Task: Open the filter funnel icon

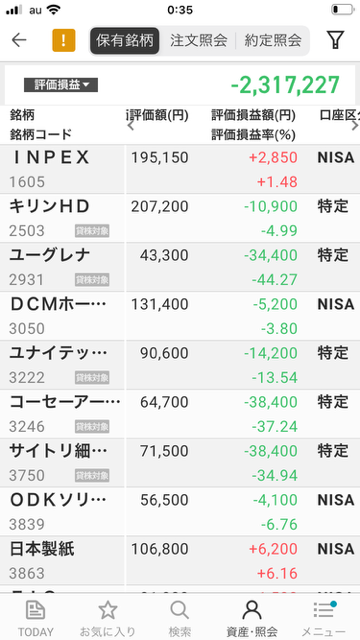Action: point(335,40)
